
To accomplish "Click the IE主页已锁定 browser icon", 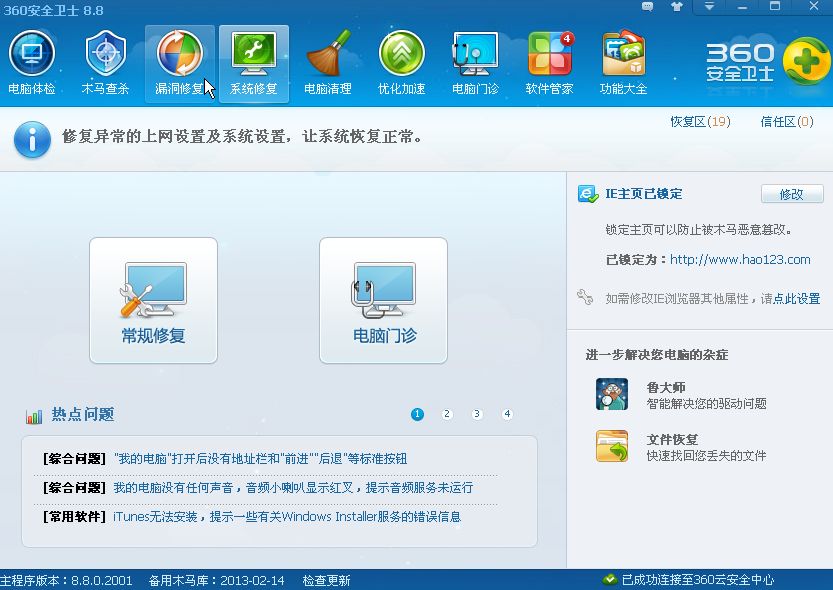I will pyautogui.click(x=588, y=194).
